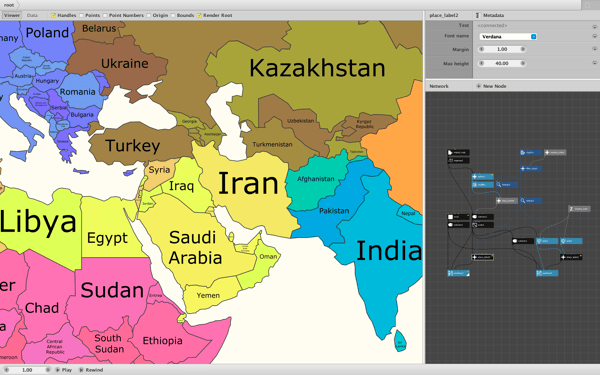The width and height of the screenshot is (600, 375).
Task: Click the Iraq label on the map
Action: click(x=181, y=186)
